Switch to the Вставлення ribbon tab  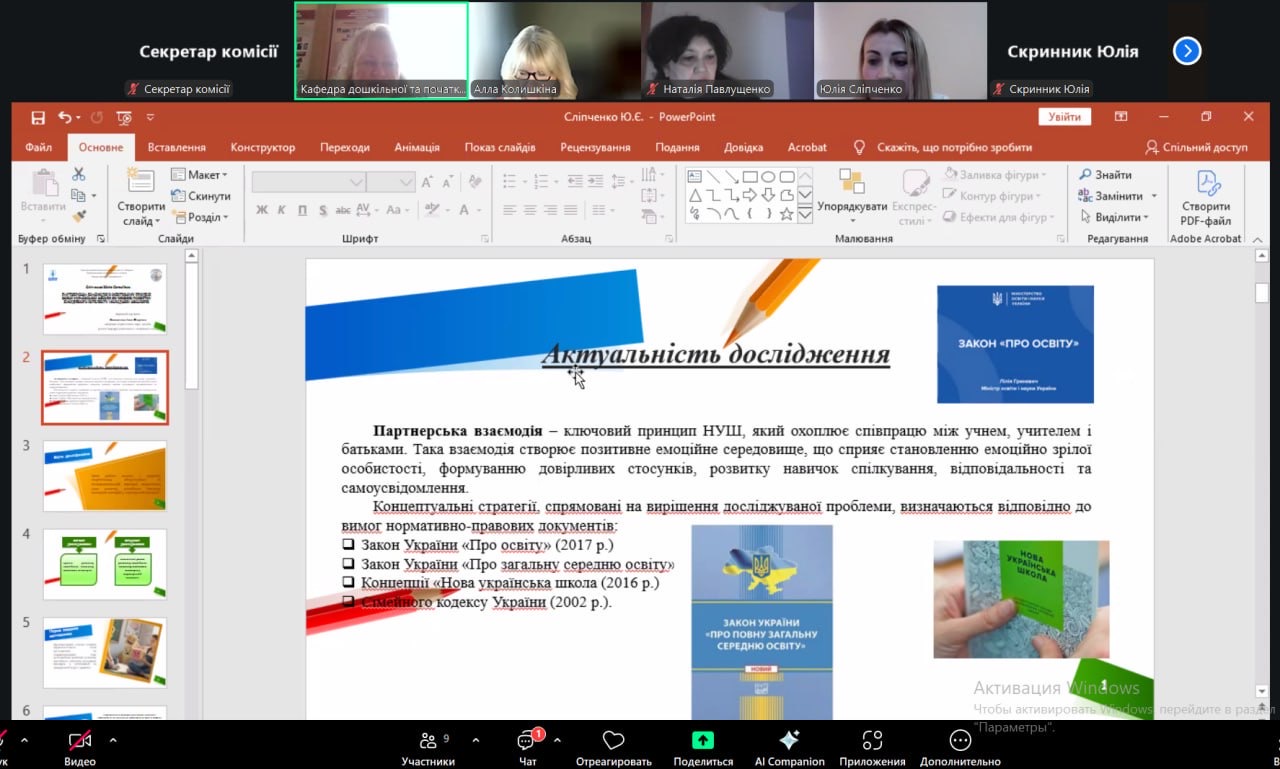176,147
